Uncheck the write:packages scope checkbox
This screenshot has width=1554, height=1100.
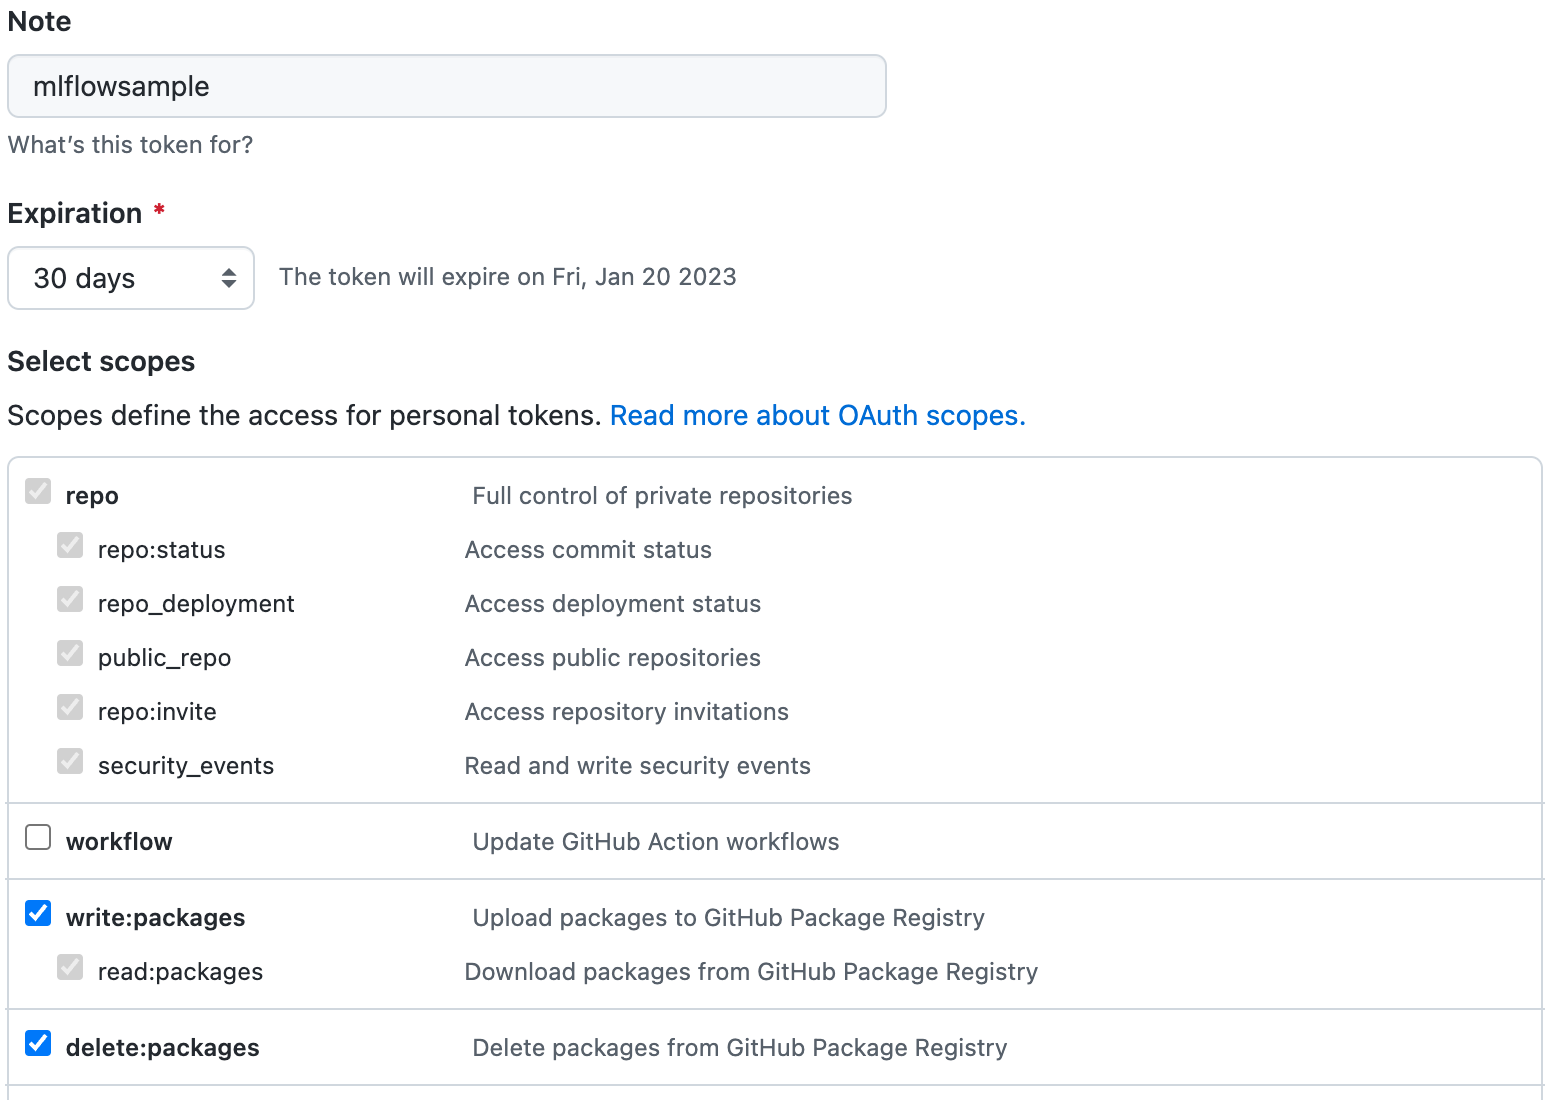pyautogui.click(x=38, y=913)
